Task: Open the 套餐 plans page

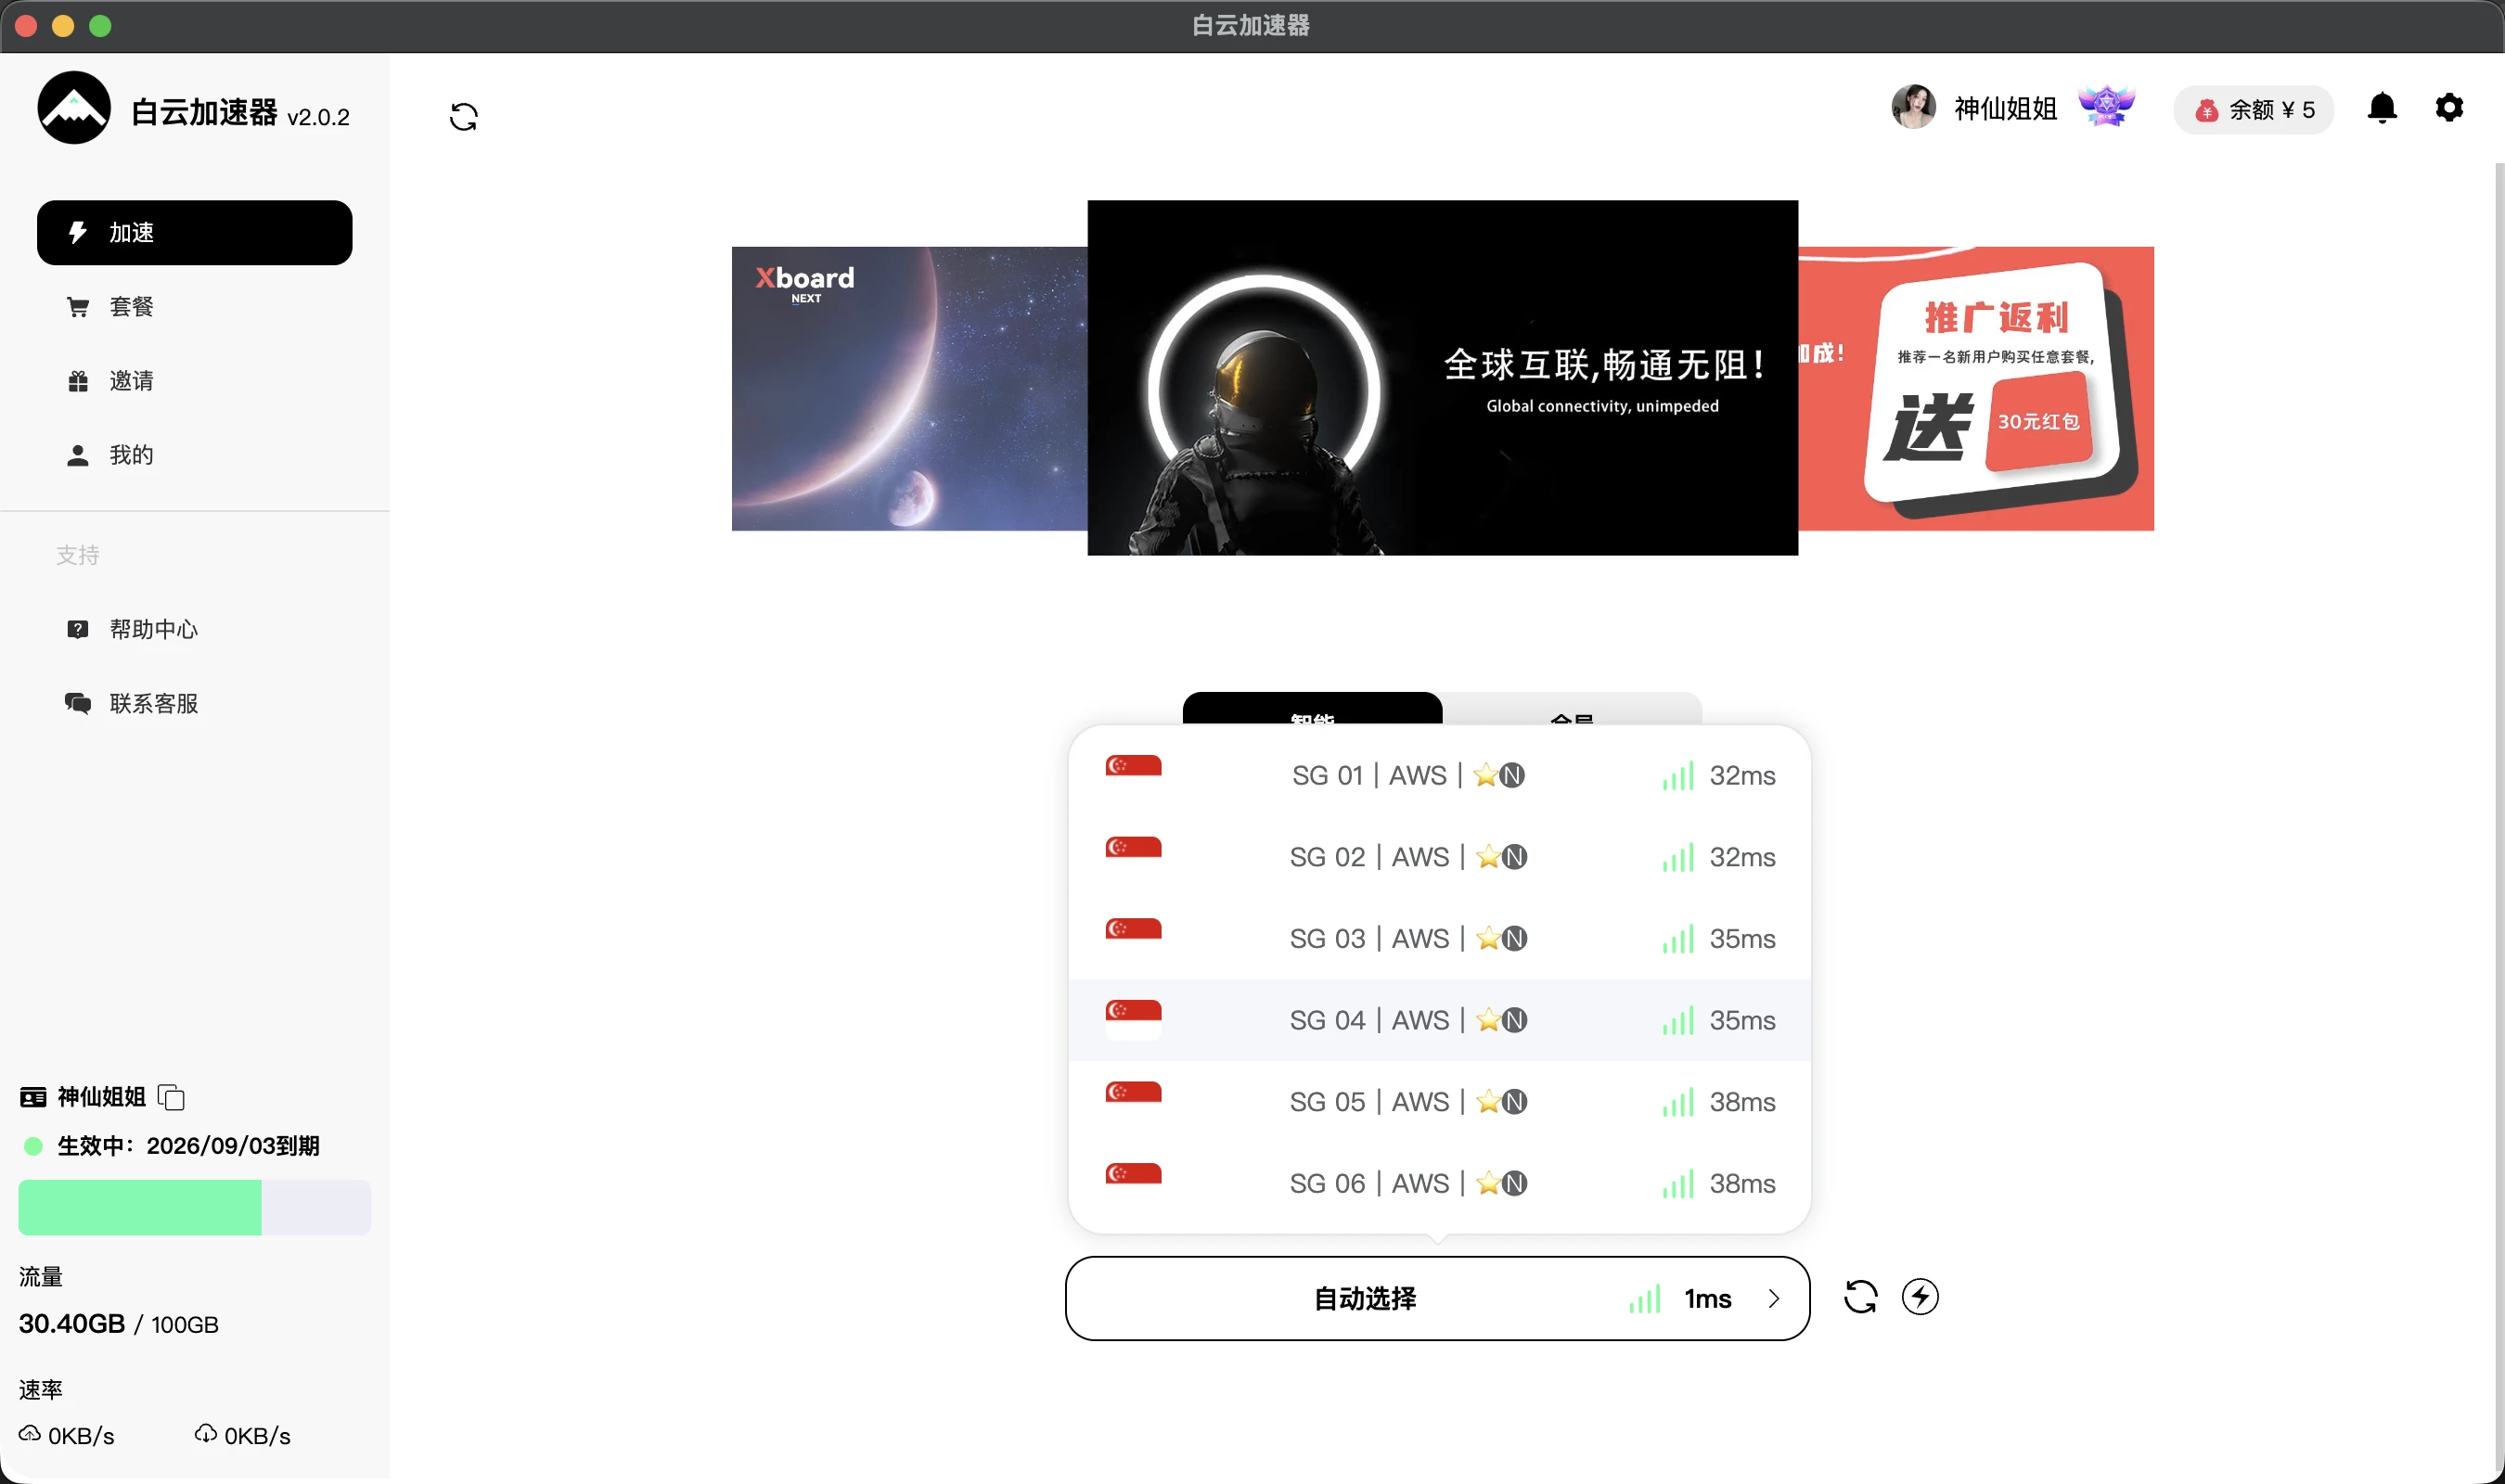Action: (131, 307)
